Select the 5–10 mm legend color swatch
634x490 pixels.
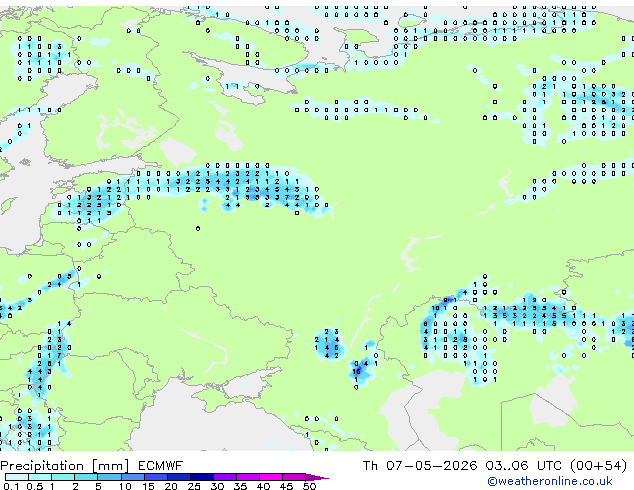point(109,477)
